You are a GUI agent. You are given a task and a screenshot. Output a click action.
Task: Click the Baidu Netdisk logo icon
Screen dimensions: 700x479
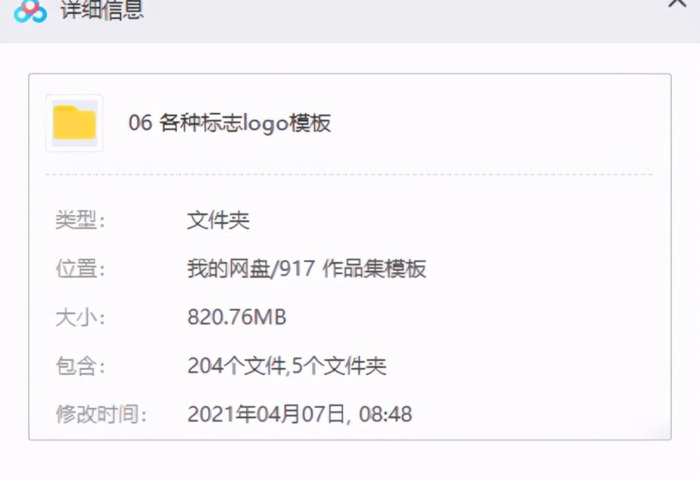[30, 11]
